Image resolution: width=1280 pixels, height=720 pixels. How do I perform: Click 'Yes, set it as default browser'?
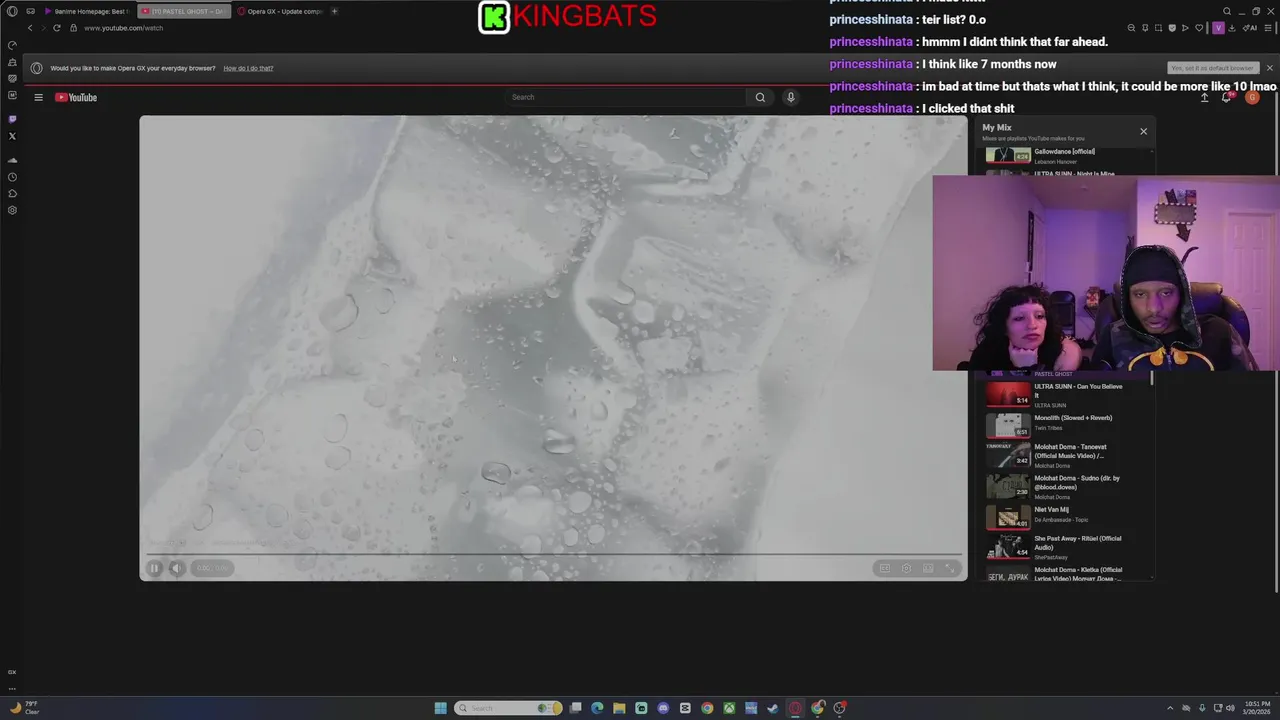click(x=1212, y=68)
